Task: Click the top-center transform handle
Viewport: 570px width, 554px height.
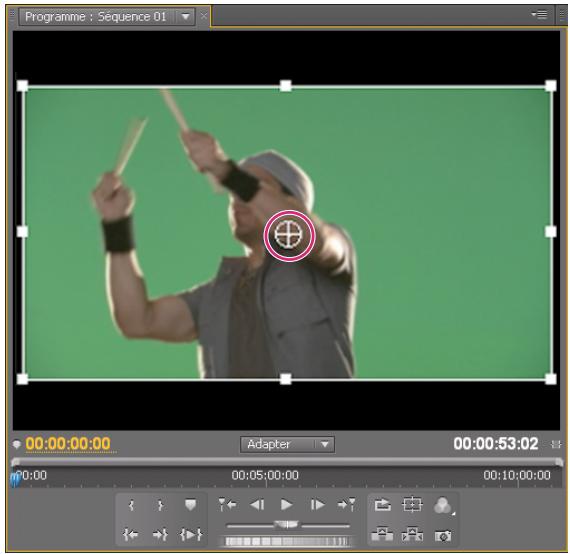Action: coord(286,86)
